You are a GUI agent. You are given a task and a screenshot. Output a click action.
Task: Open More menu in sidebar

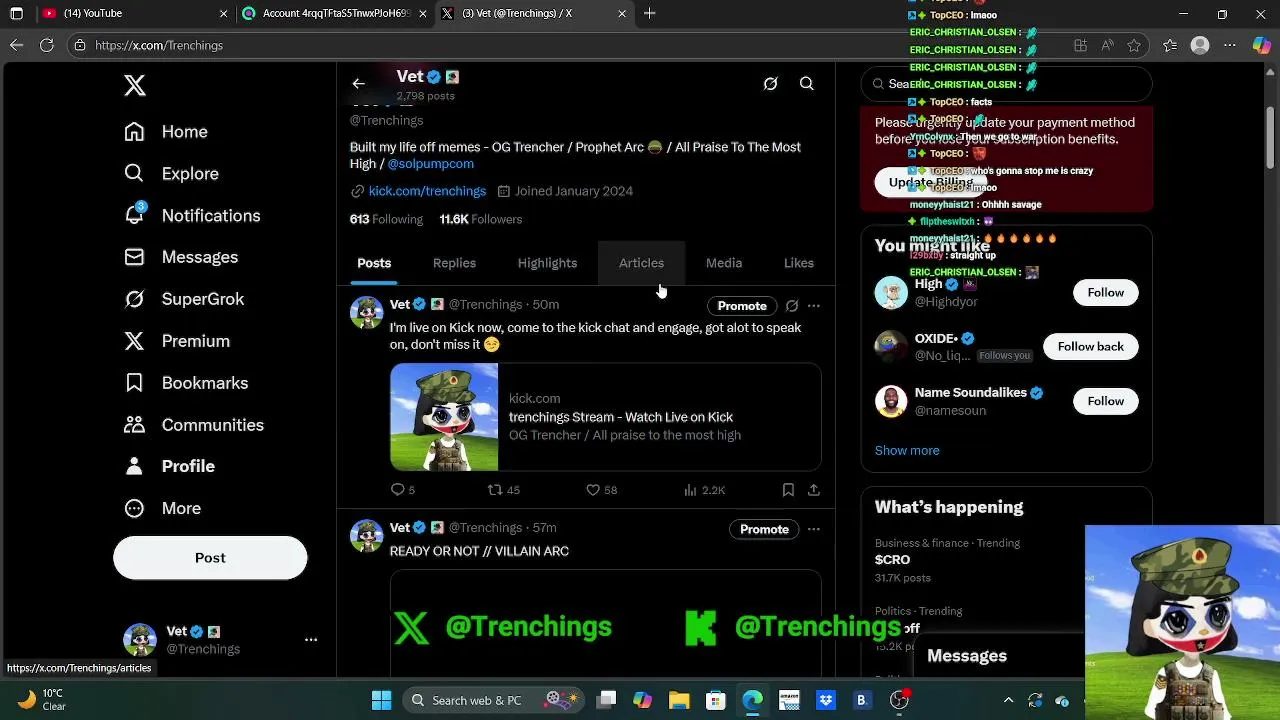[x=162, y=508]
